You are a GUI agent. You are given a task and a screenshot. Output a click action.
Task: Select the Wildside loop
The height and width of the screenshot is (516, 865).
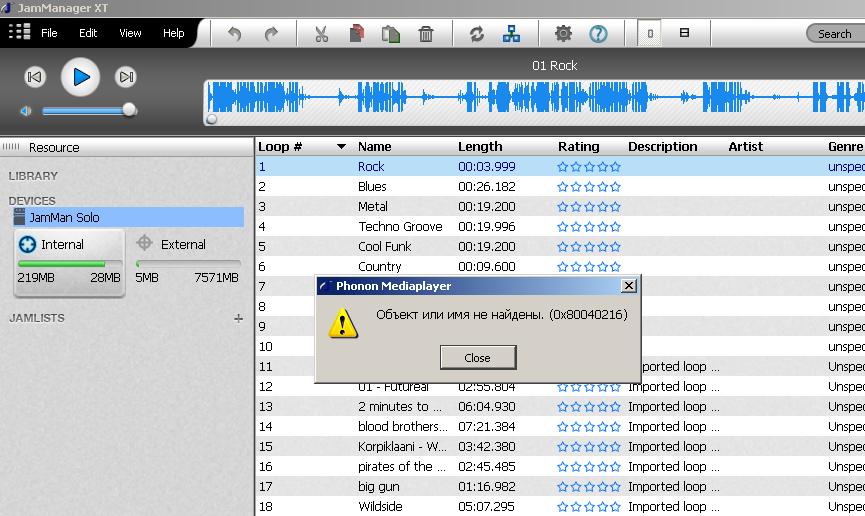click(x=380, y=506)
